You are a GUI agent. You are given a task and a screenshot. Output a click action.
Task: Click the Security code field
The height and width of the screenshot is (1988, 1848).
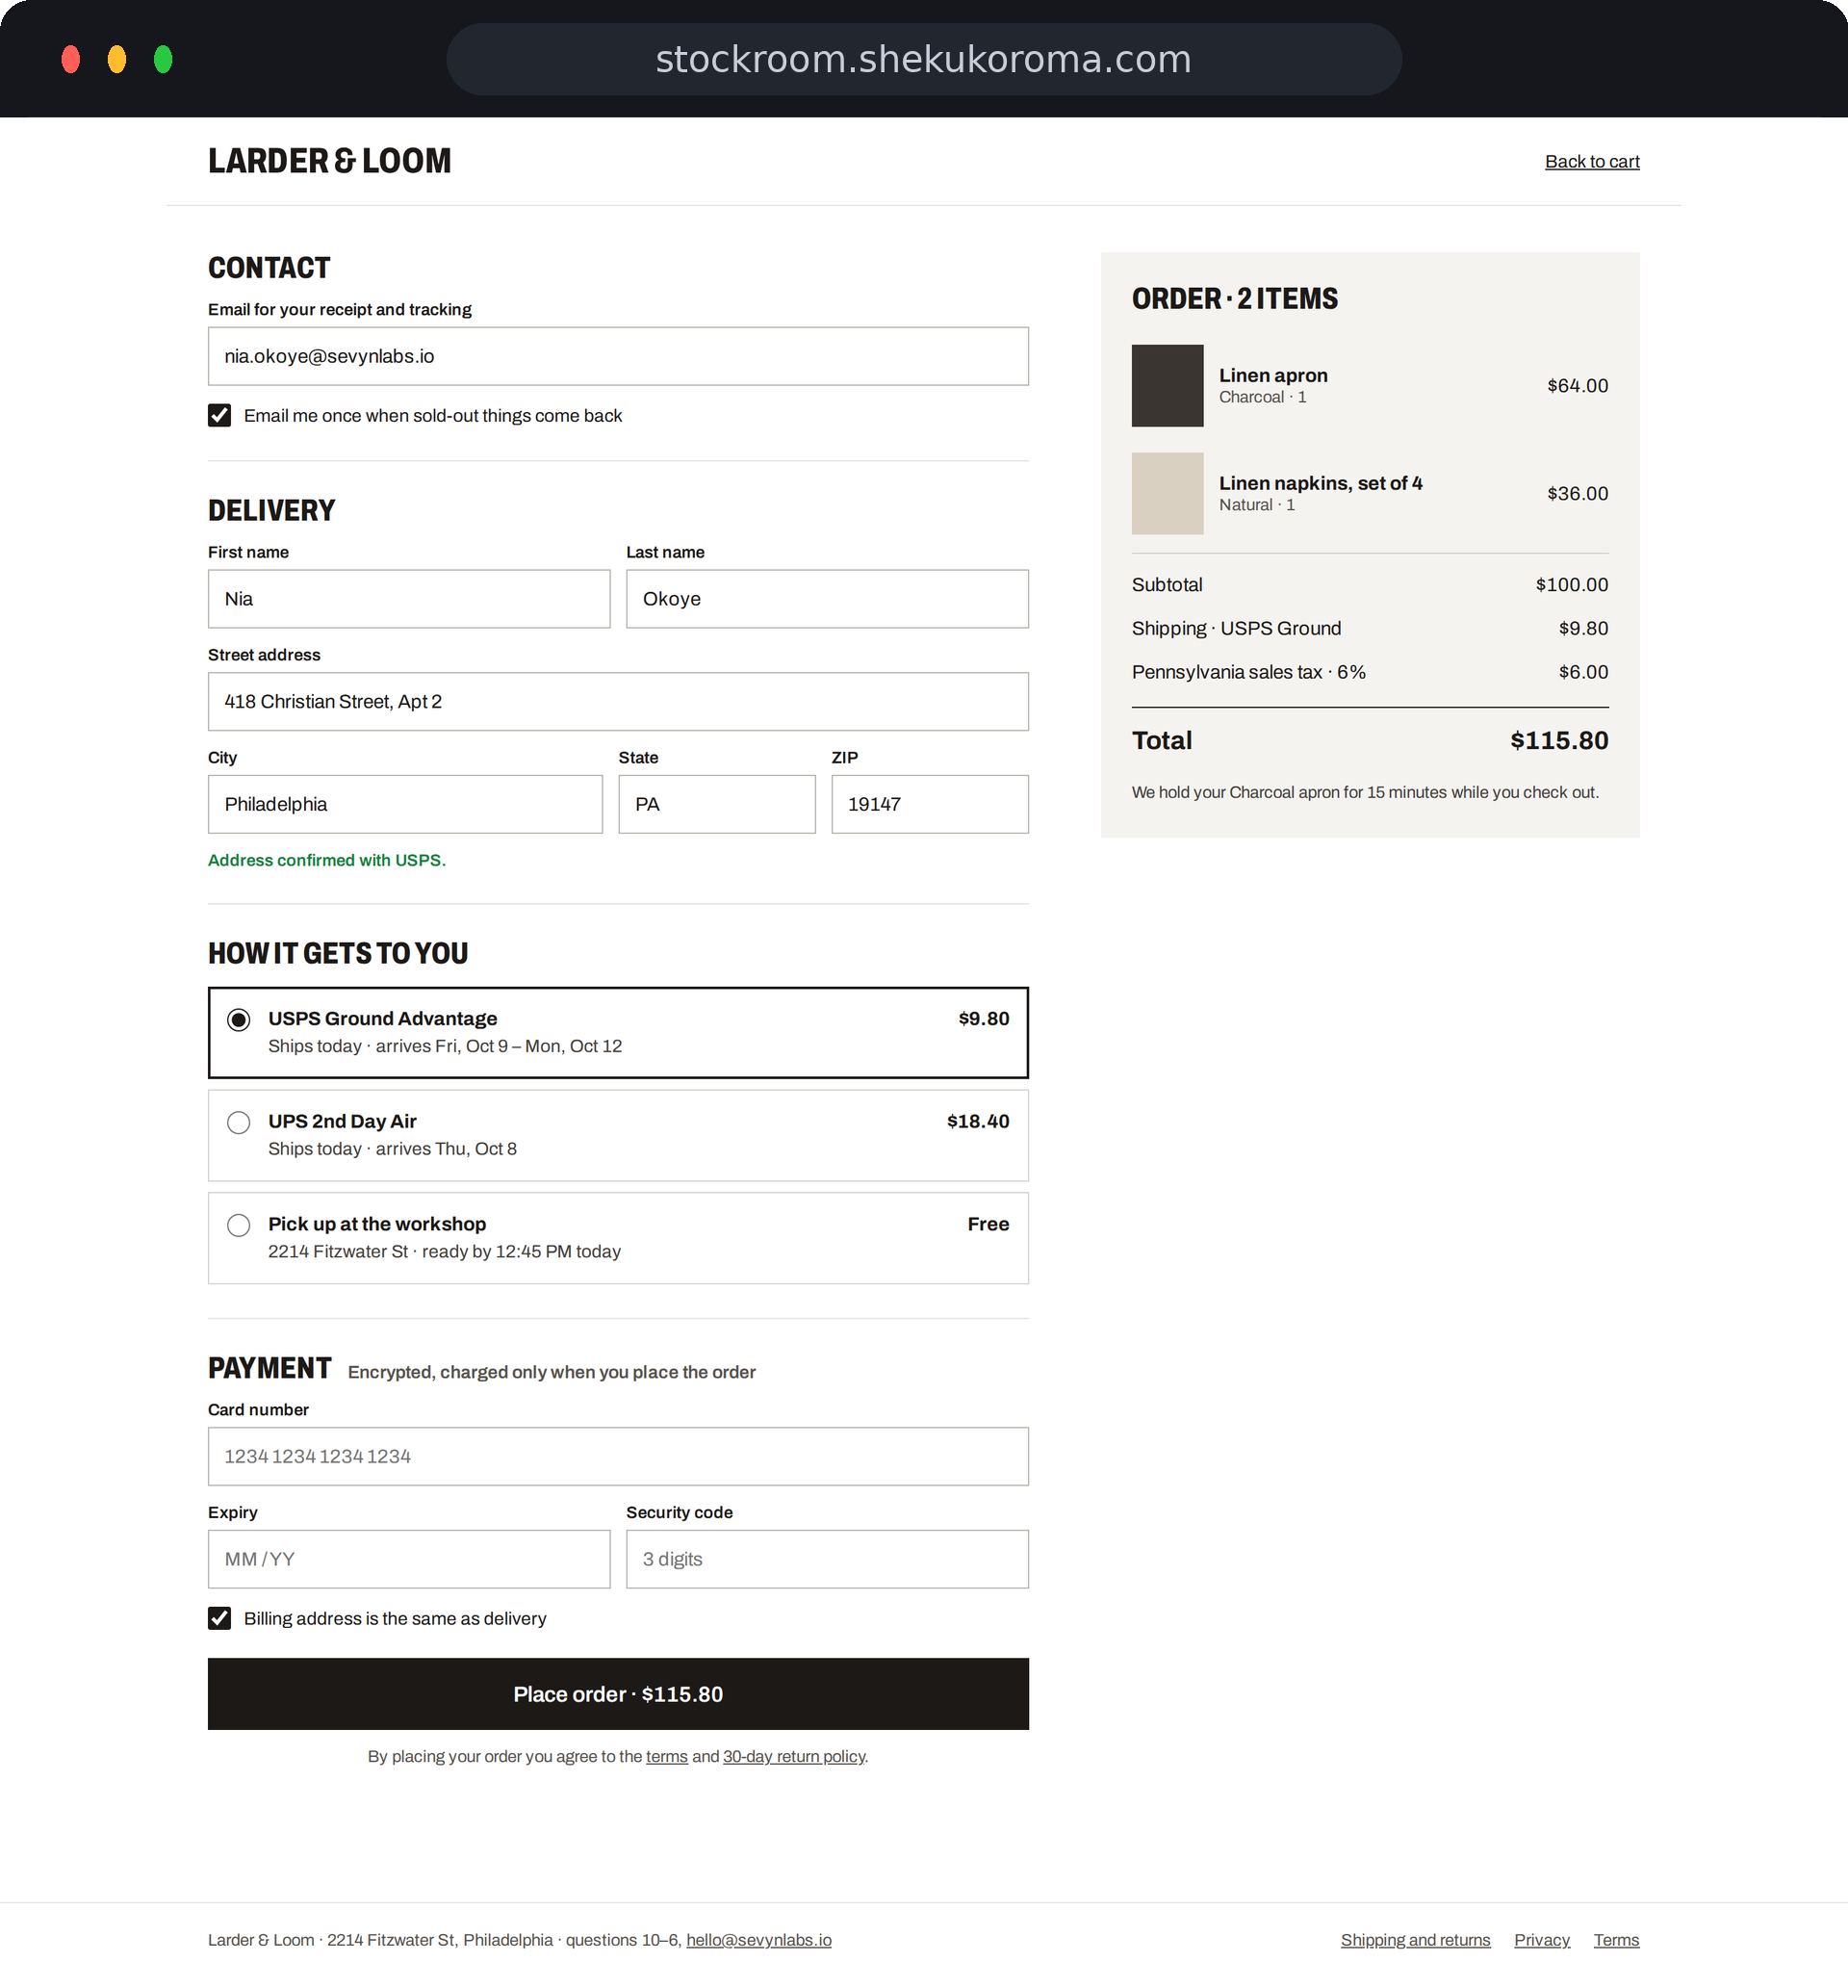tap(827, 1559)
